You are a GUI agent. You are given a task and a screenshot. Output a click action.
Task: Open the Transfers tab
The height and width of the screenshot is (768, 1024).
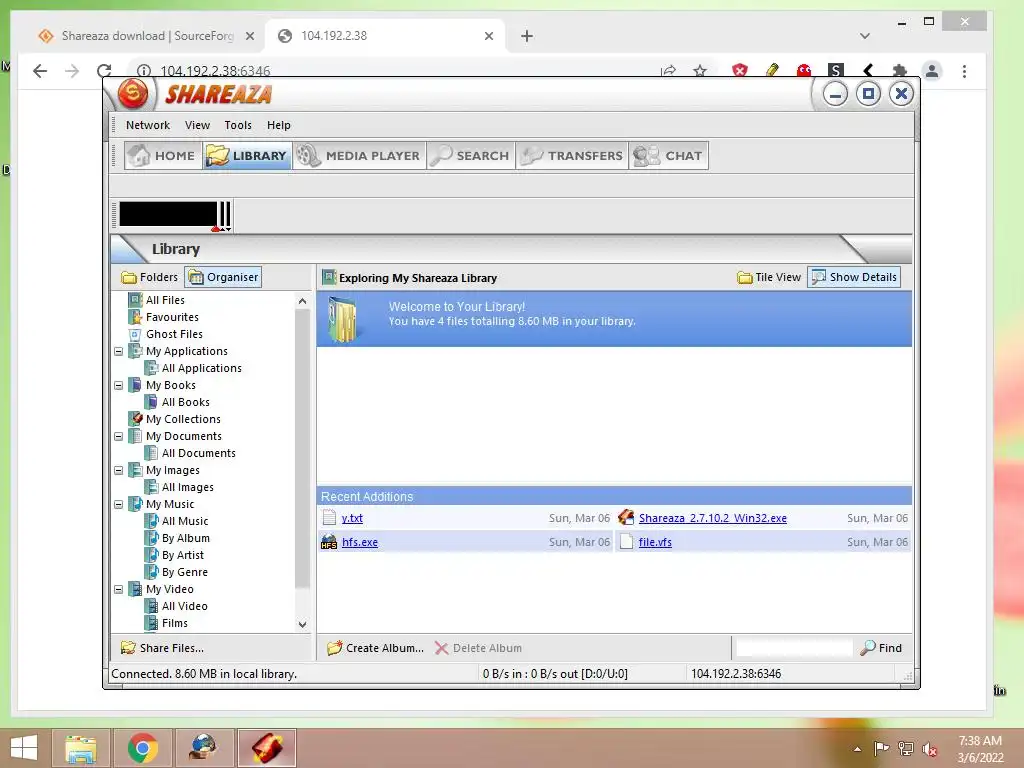[x=572, y=156]
